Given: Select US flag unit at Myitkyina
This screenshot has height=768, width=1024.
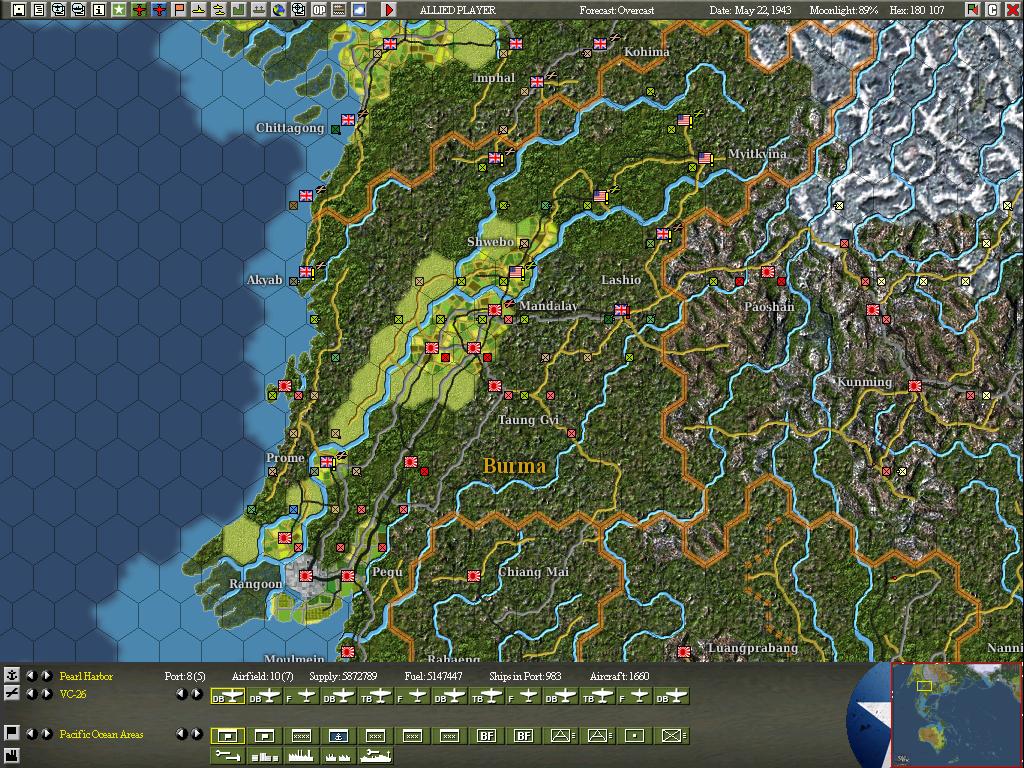Looking at the screenshot, I should point(705,157).
